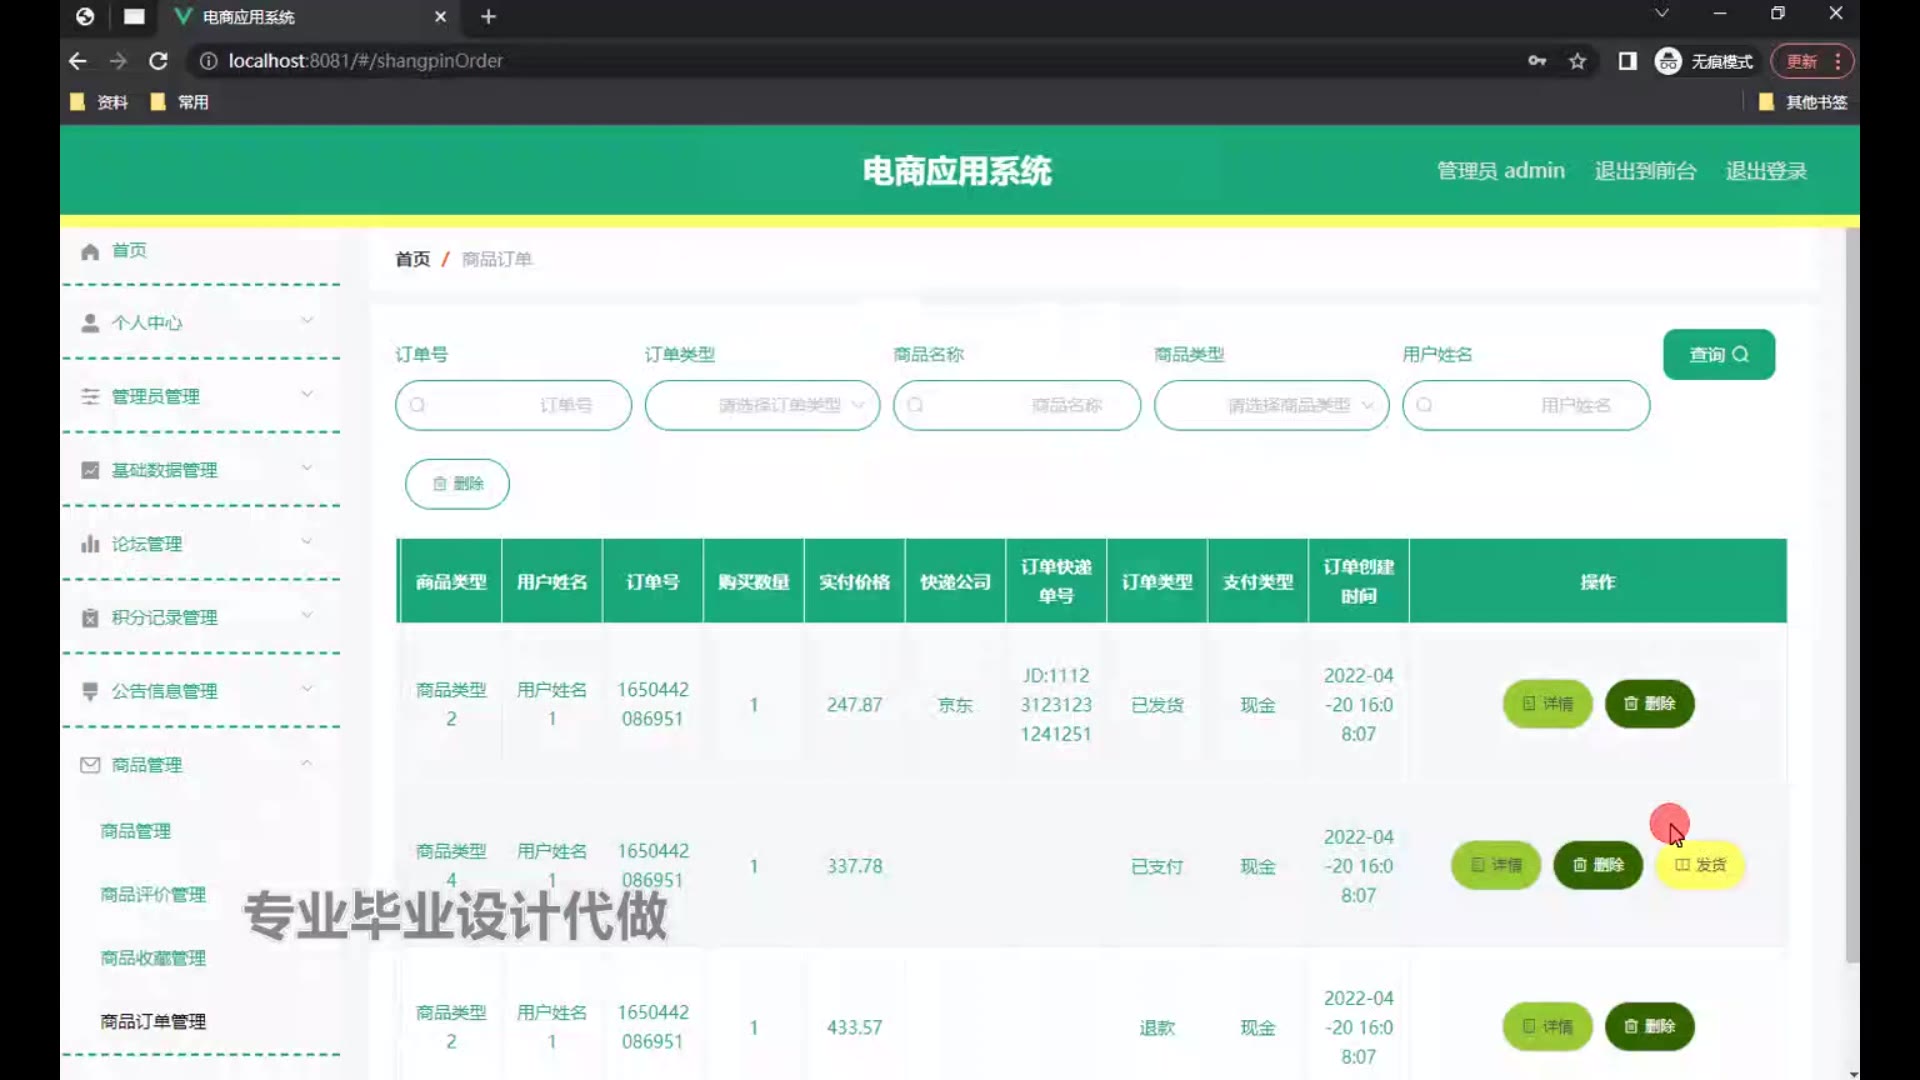Click the home icon in sidebar
Image resolution: width=1920 pixels, height=1080 pixels.
click(90, 251)
